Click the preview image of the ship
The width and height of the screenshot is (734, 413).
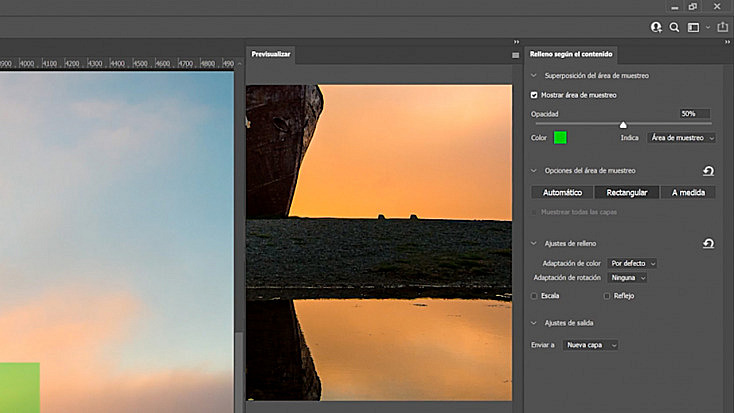coord(379,243)
